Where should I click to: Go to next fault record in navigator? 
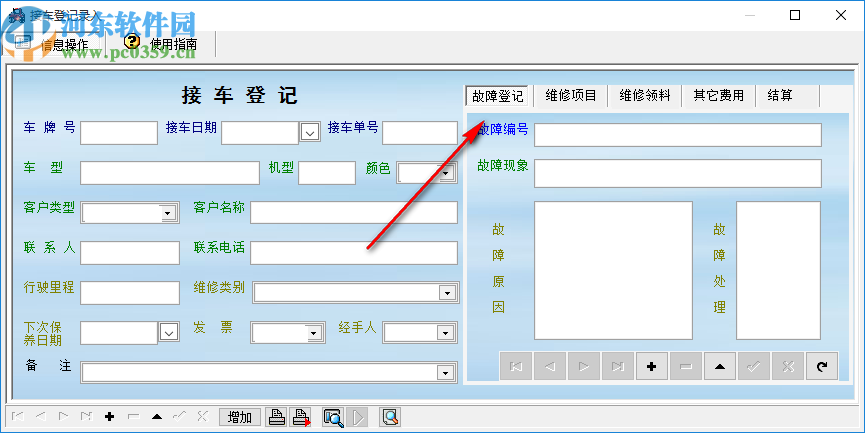tap(584, 366)
